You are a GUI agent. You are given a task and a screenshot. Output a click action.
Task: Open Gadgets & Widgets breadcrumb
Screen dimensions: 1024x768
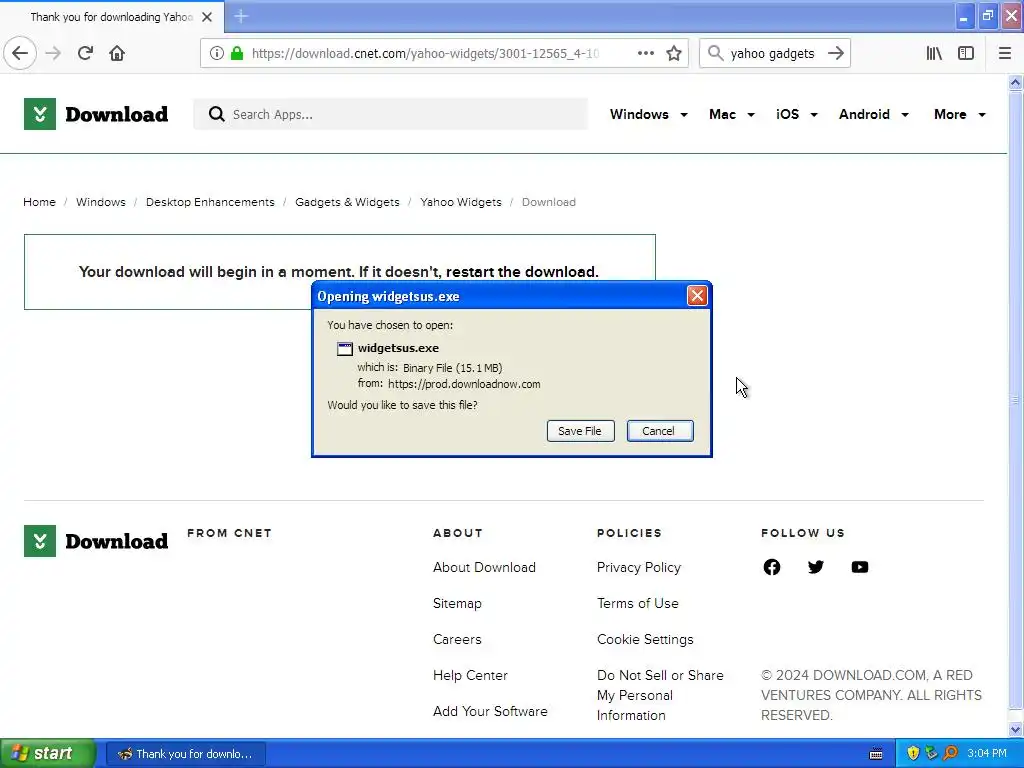tap(347, 202)
